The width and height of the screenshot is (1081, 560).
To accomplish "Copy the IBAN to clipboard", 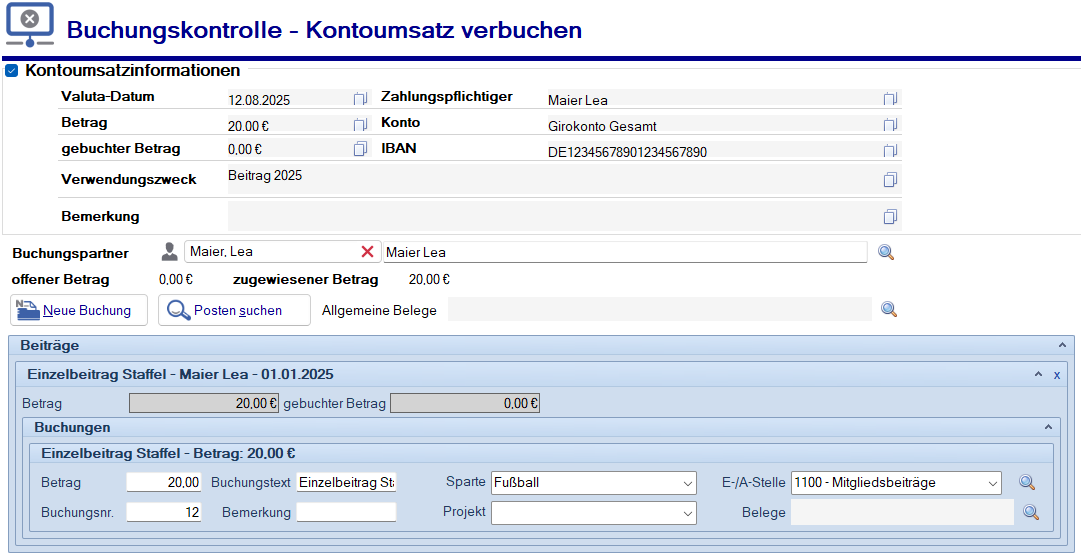I will [x=890, y=151].
